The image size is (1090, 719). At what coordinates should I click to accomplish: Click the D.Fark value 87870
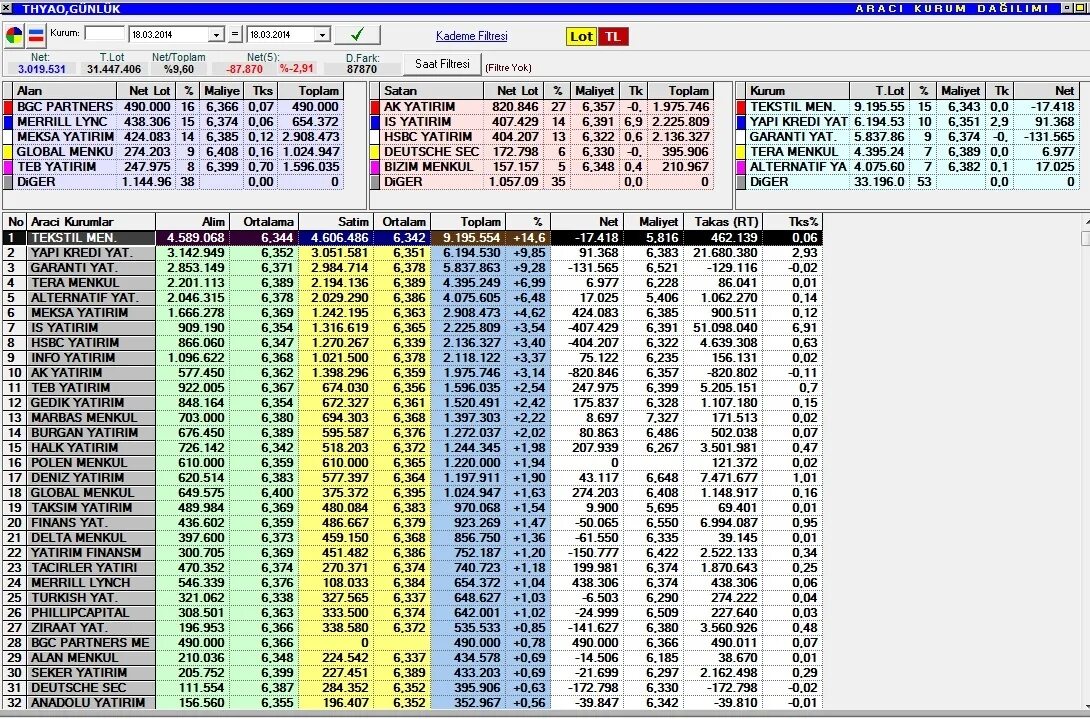(361, 69)
